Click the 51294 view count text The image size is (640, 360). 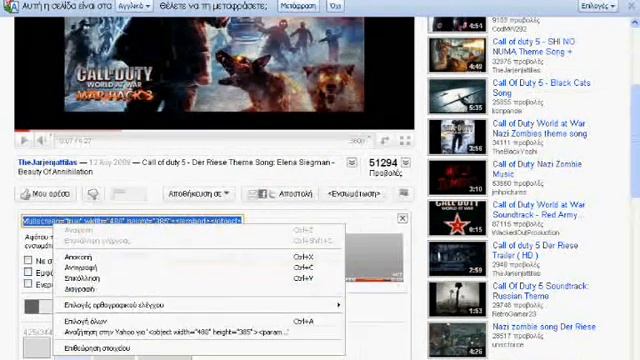[x=383, y=163]
